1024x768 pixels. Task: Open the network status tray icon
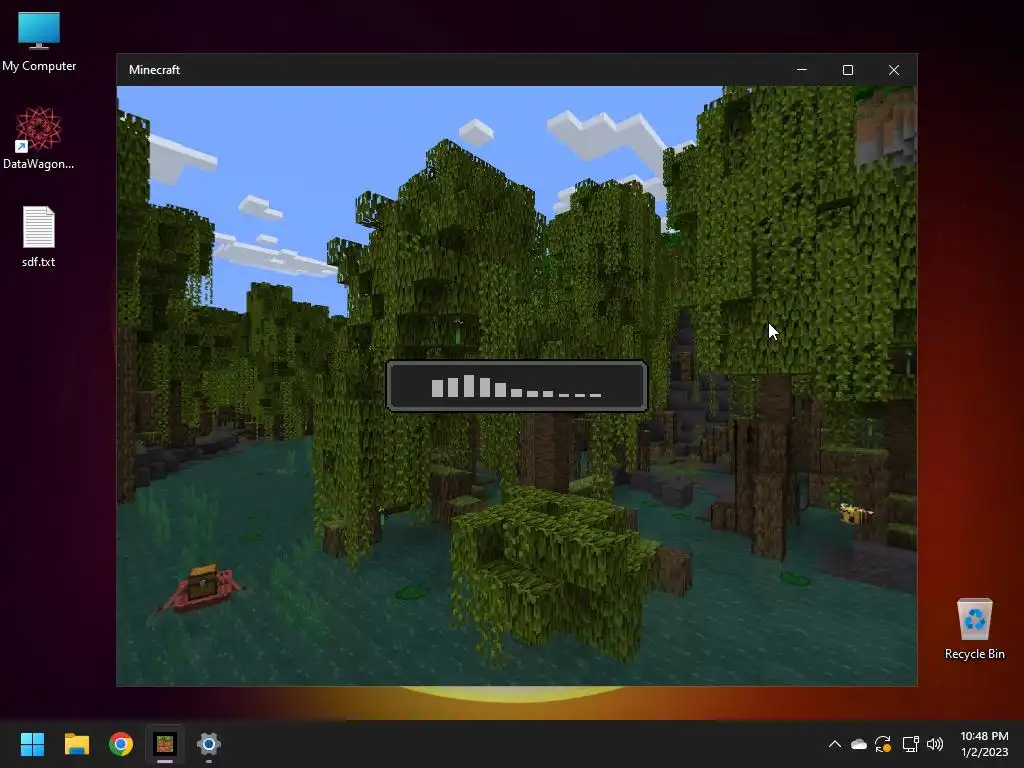pos(910,744)
